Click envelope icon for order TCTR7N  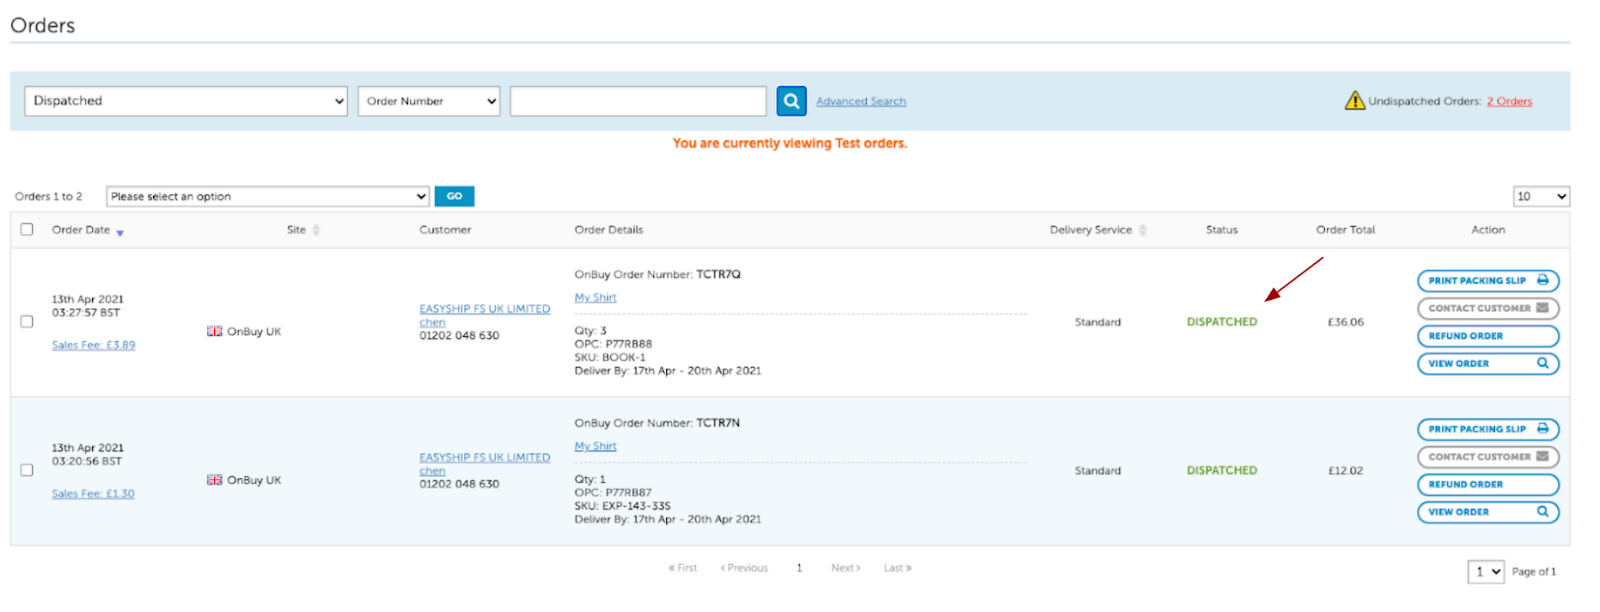pyautogui.click(x=1542, y=457)
